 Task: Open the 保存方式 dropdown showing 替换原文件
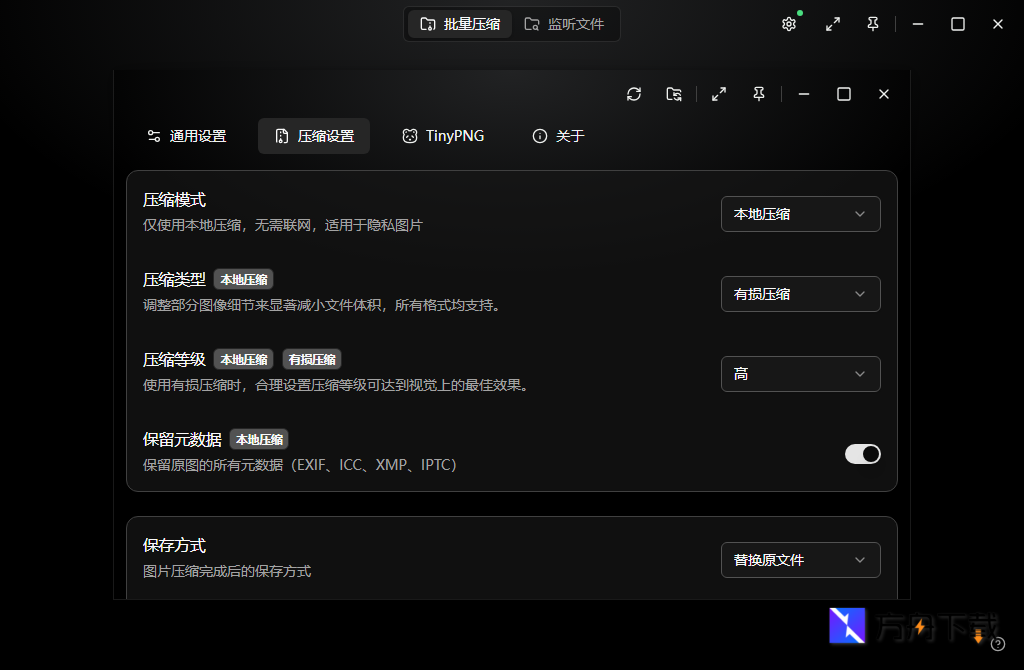(x=800, y=560)
